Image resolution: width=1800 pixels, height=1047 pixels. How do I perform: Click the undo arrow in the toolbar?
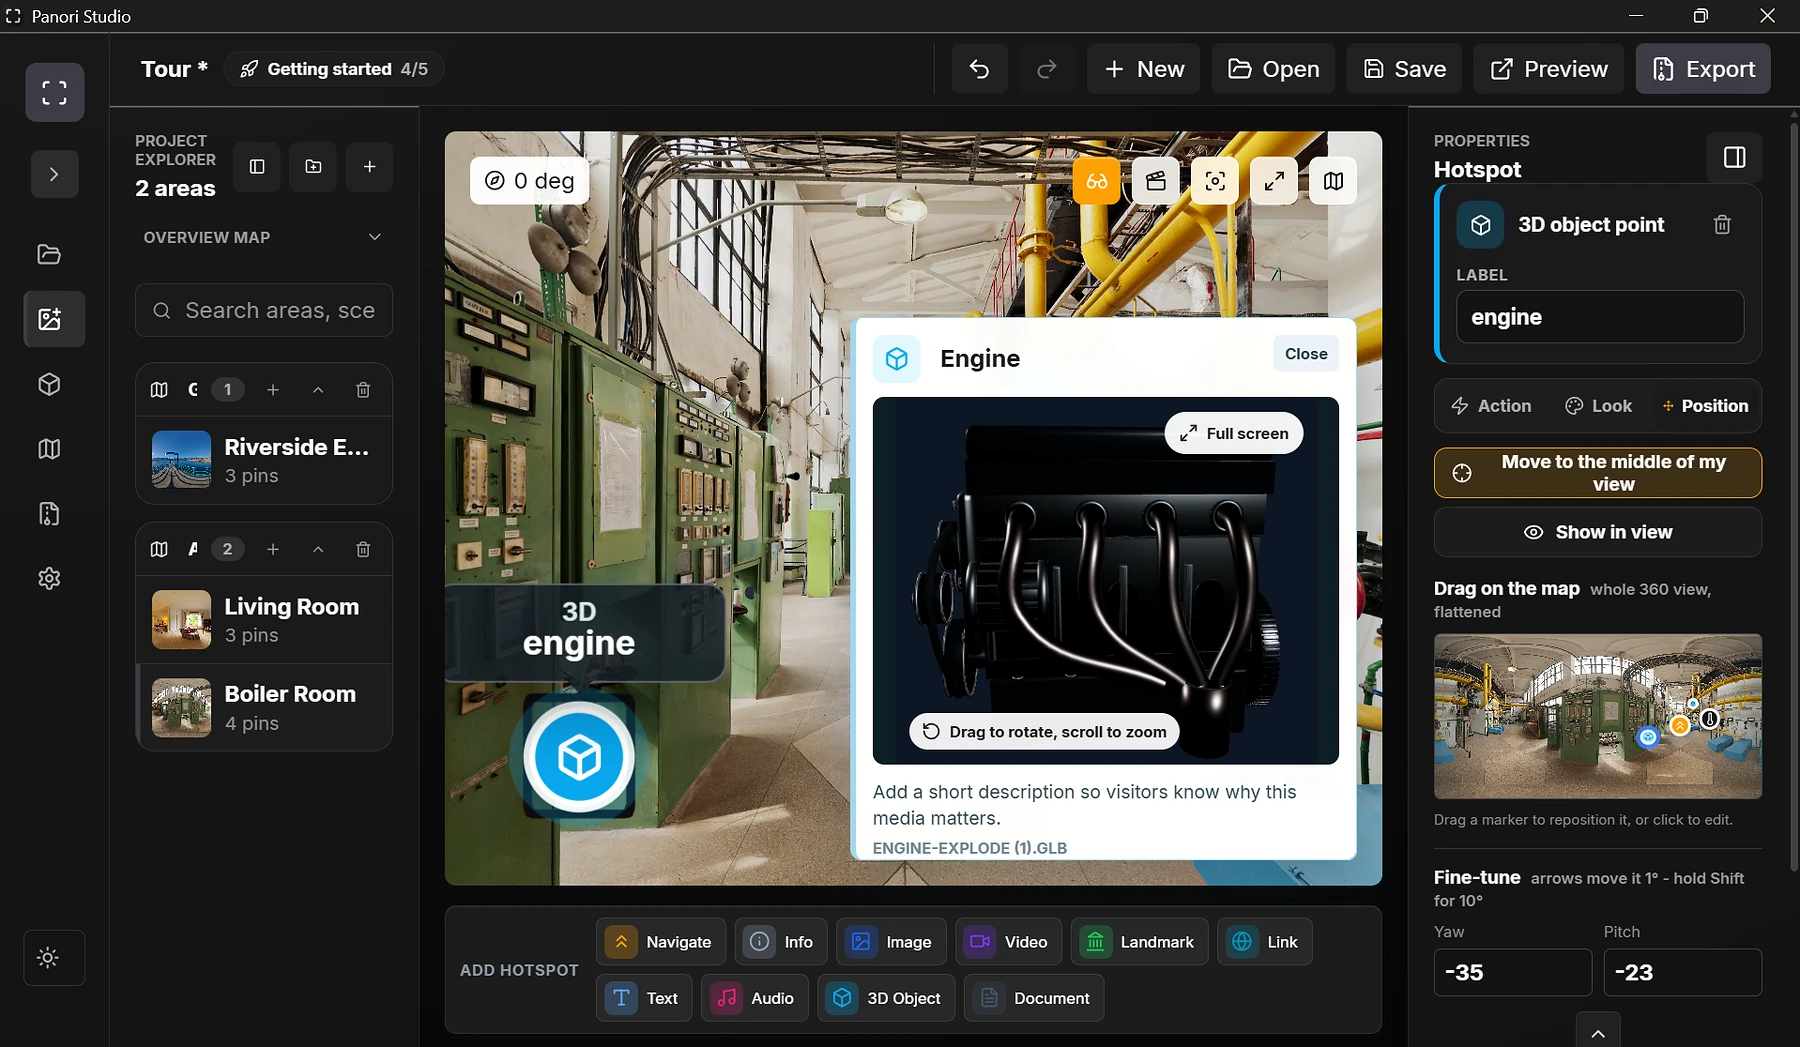(x=979, y=69)
